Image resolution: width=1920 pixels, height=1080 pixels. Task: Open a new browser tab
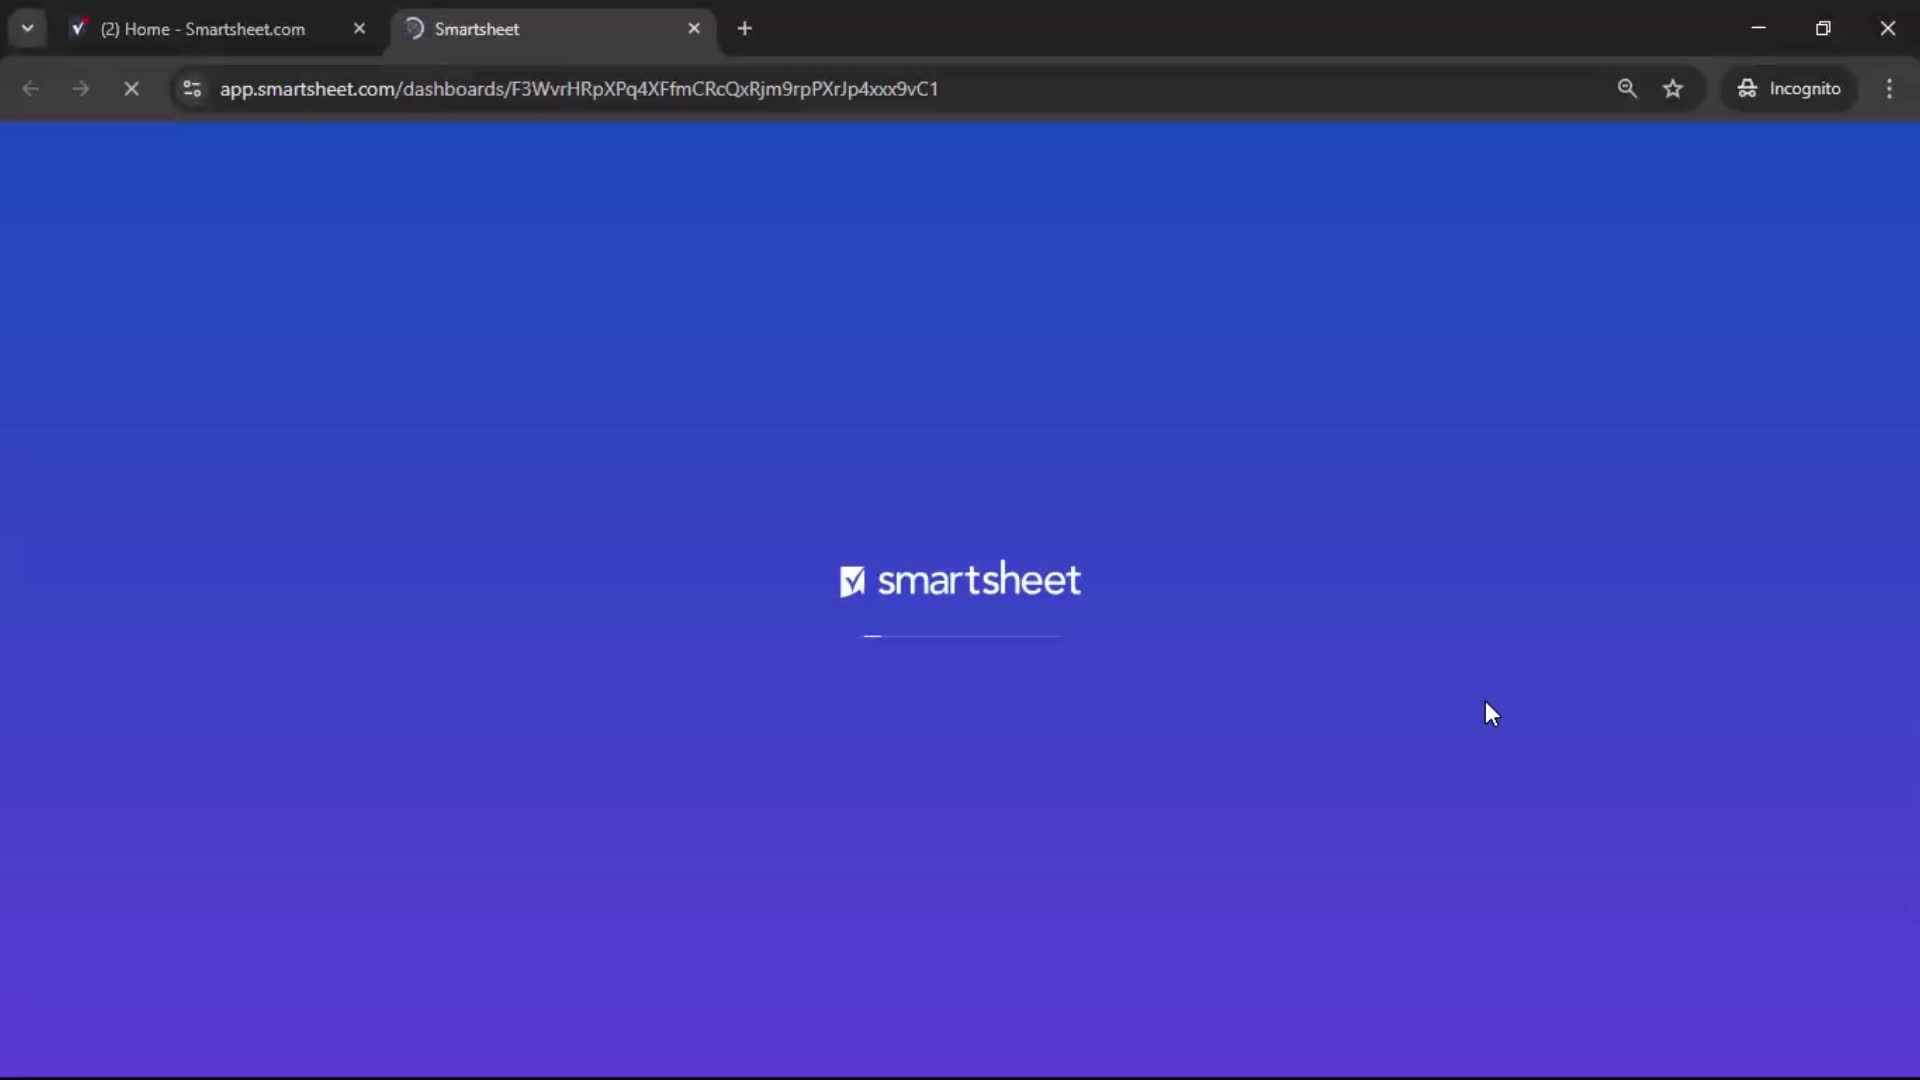746,28
